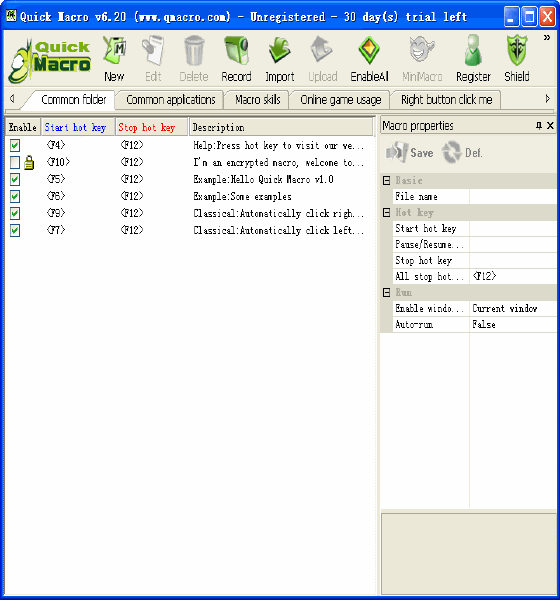Sort by the Stop hot key column
Screen dimensions: 560x600
tap(152, 127)
